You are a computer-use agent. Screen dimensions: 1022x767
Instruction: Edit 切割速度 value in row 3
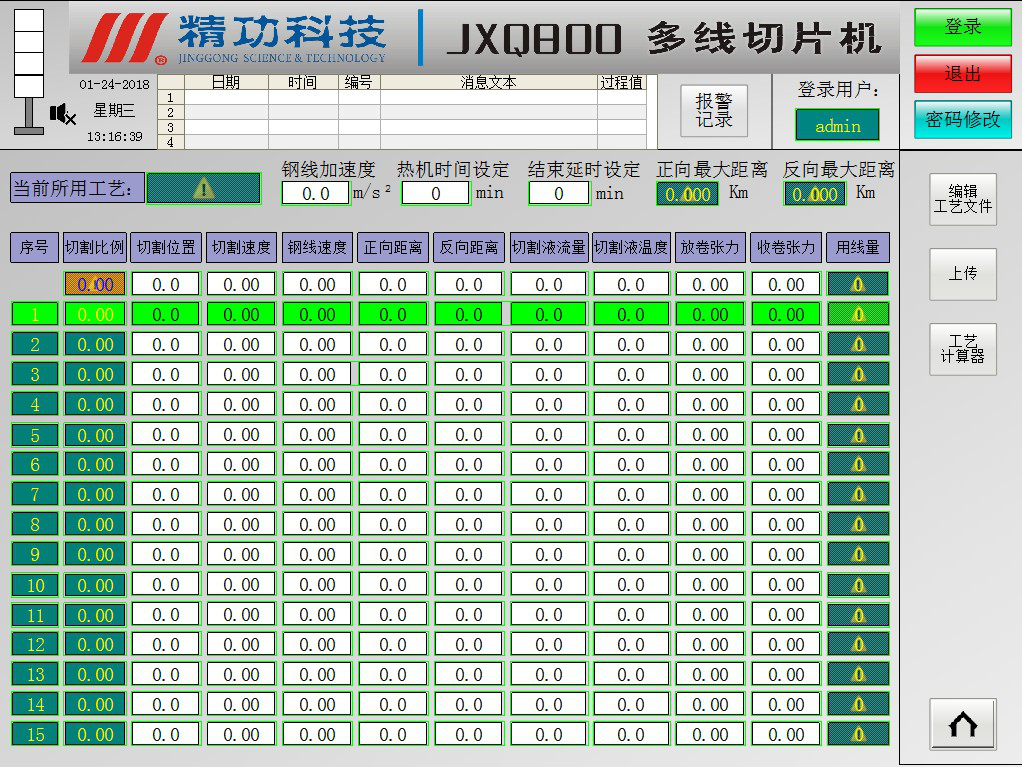click(241, 374)
